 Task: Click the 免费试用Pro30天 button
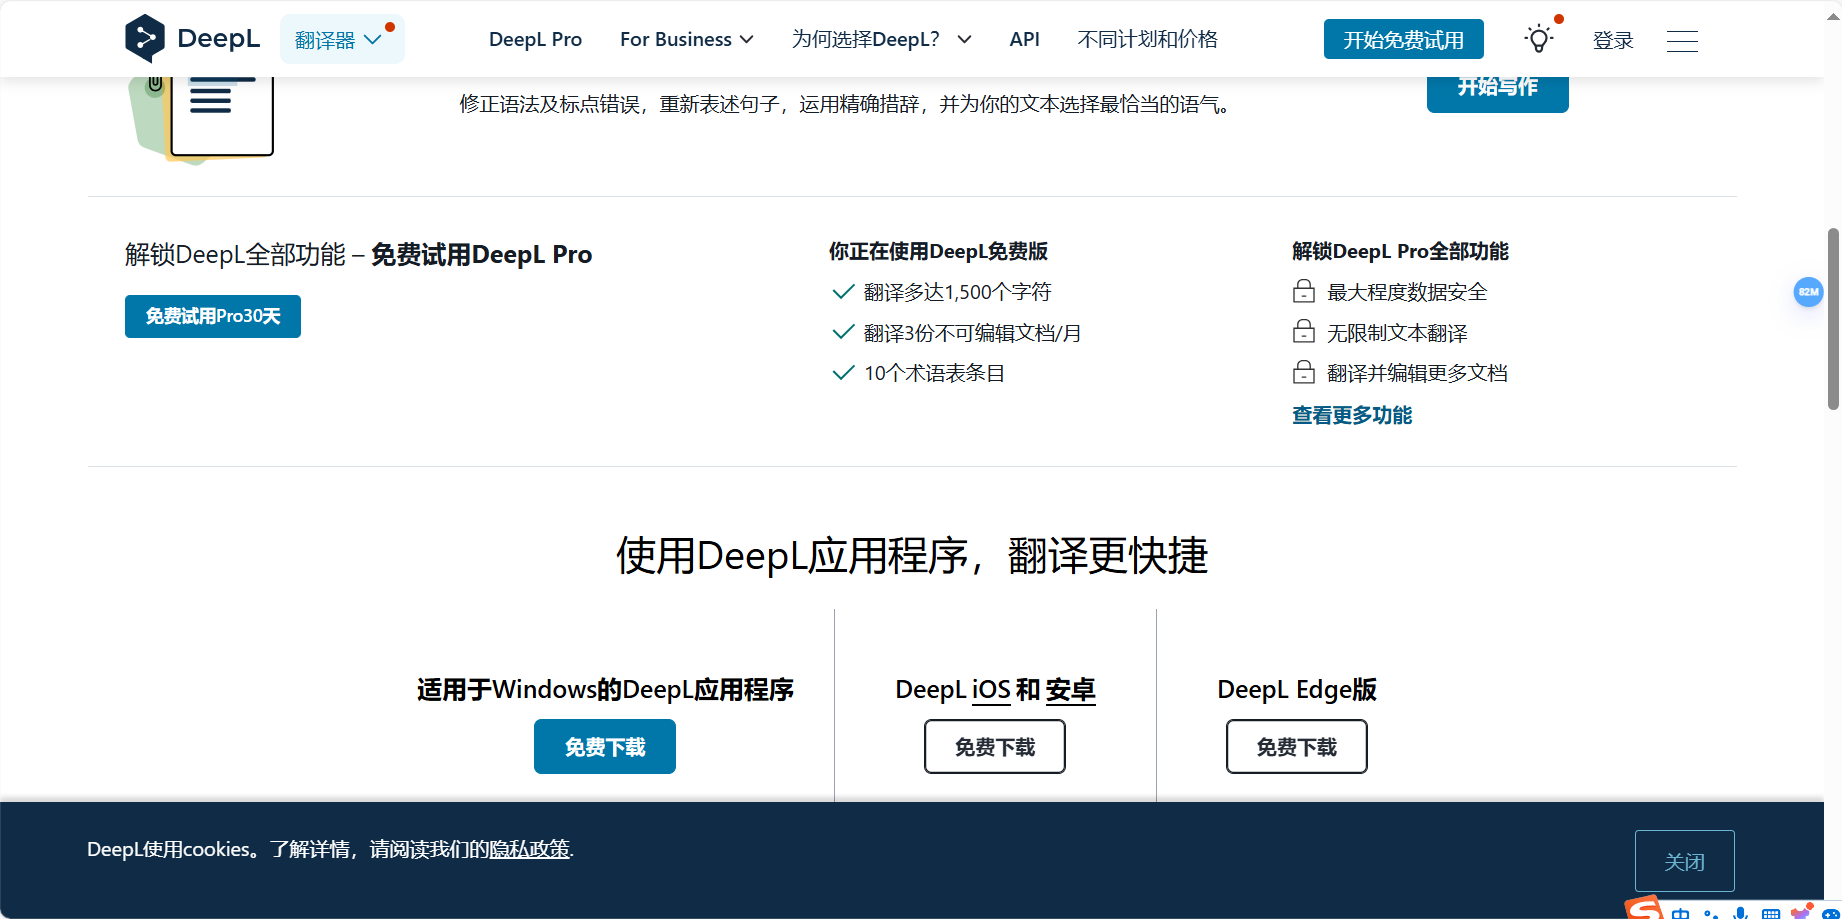(212, 316)
